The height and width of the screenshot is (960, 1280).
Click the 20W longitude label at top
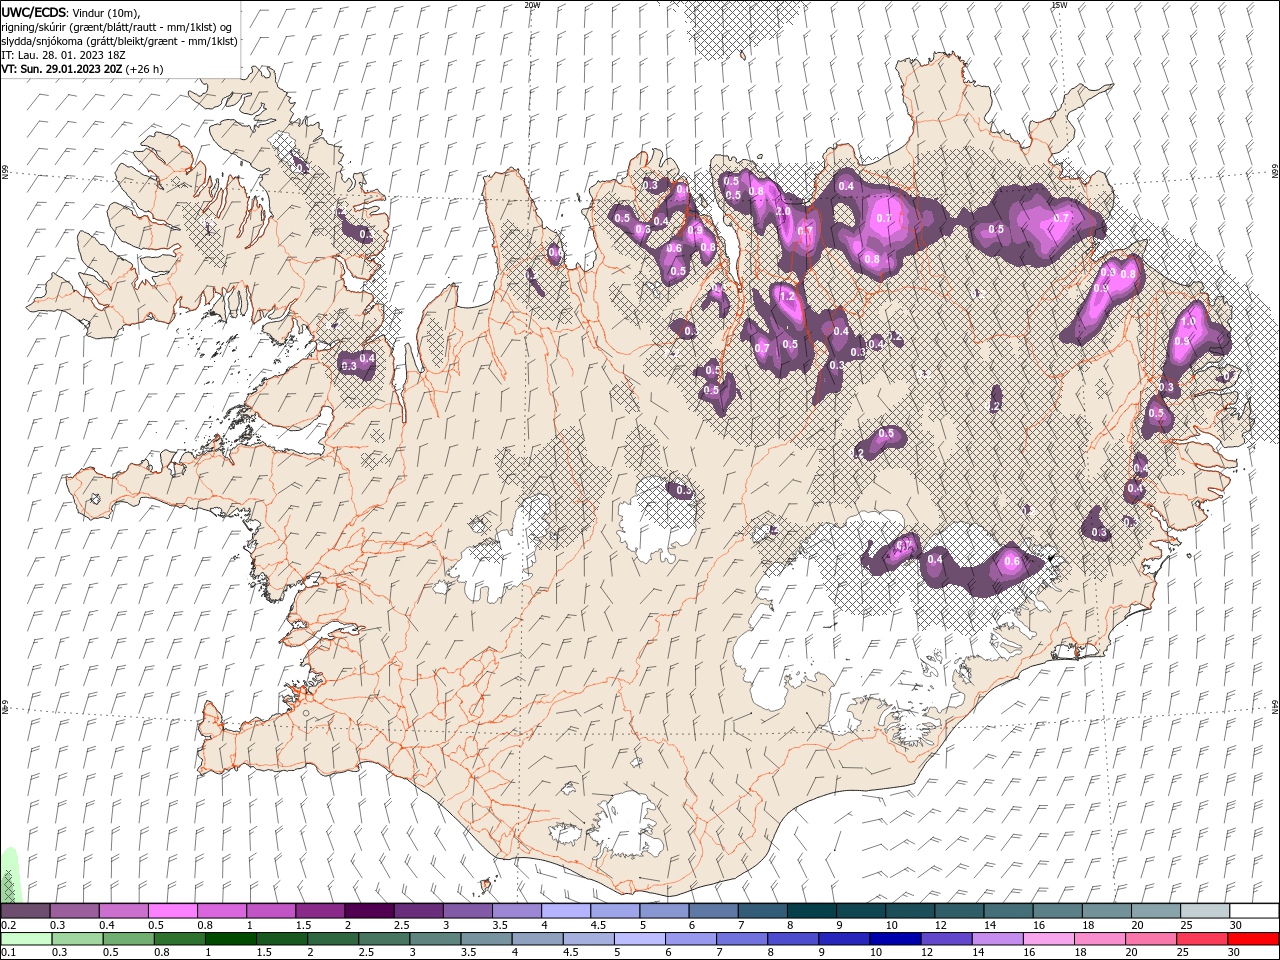click(x=532, y=5)
